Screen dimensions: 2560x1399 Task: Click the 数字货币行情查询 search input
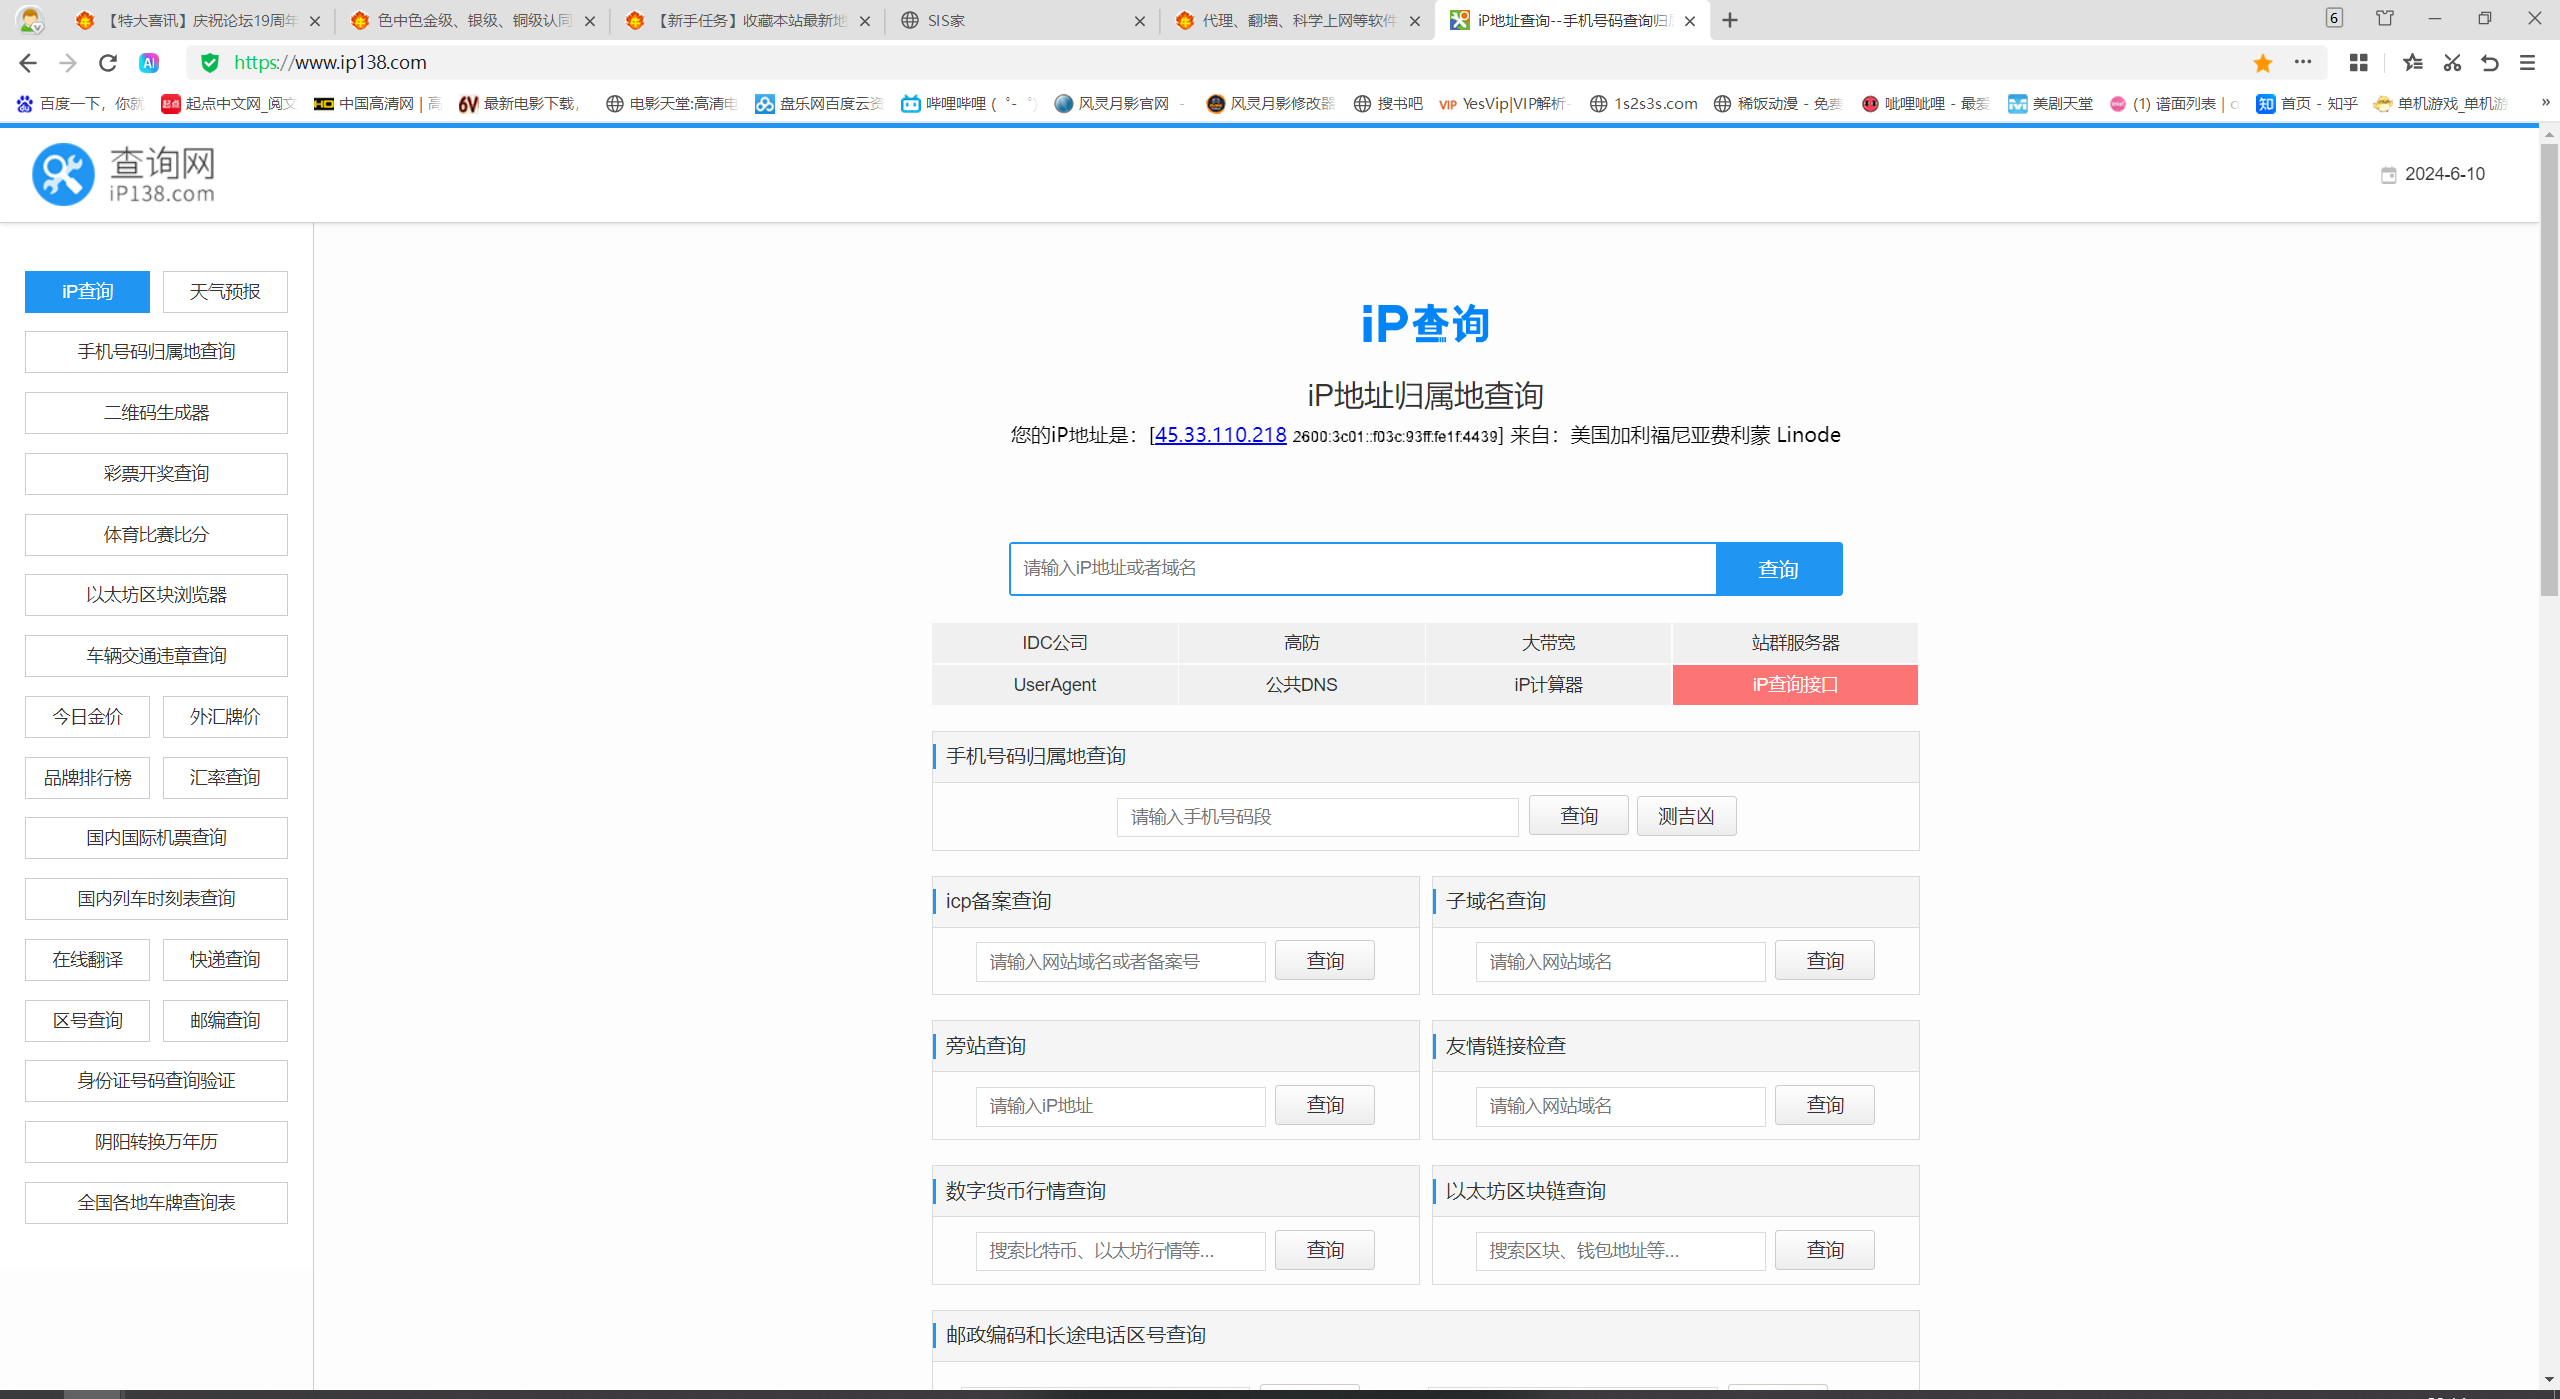[1120, 1251]
